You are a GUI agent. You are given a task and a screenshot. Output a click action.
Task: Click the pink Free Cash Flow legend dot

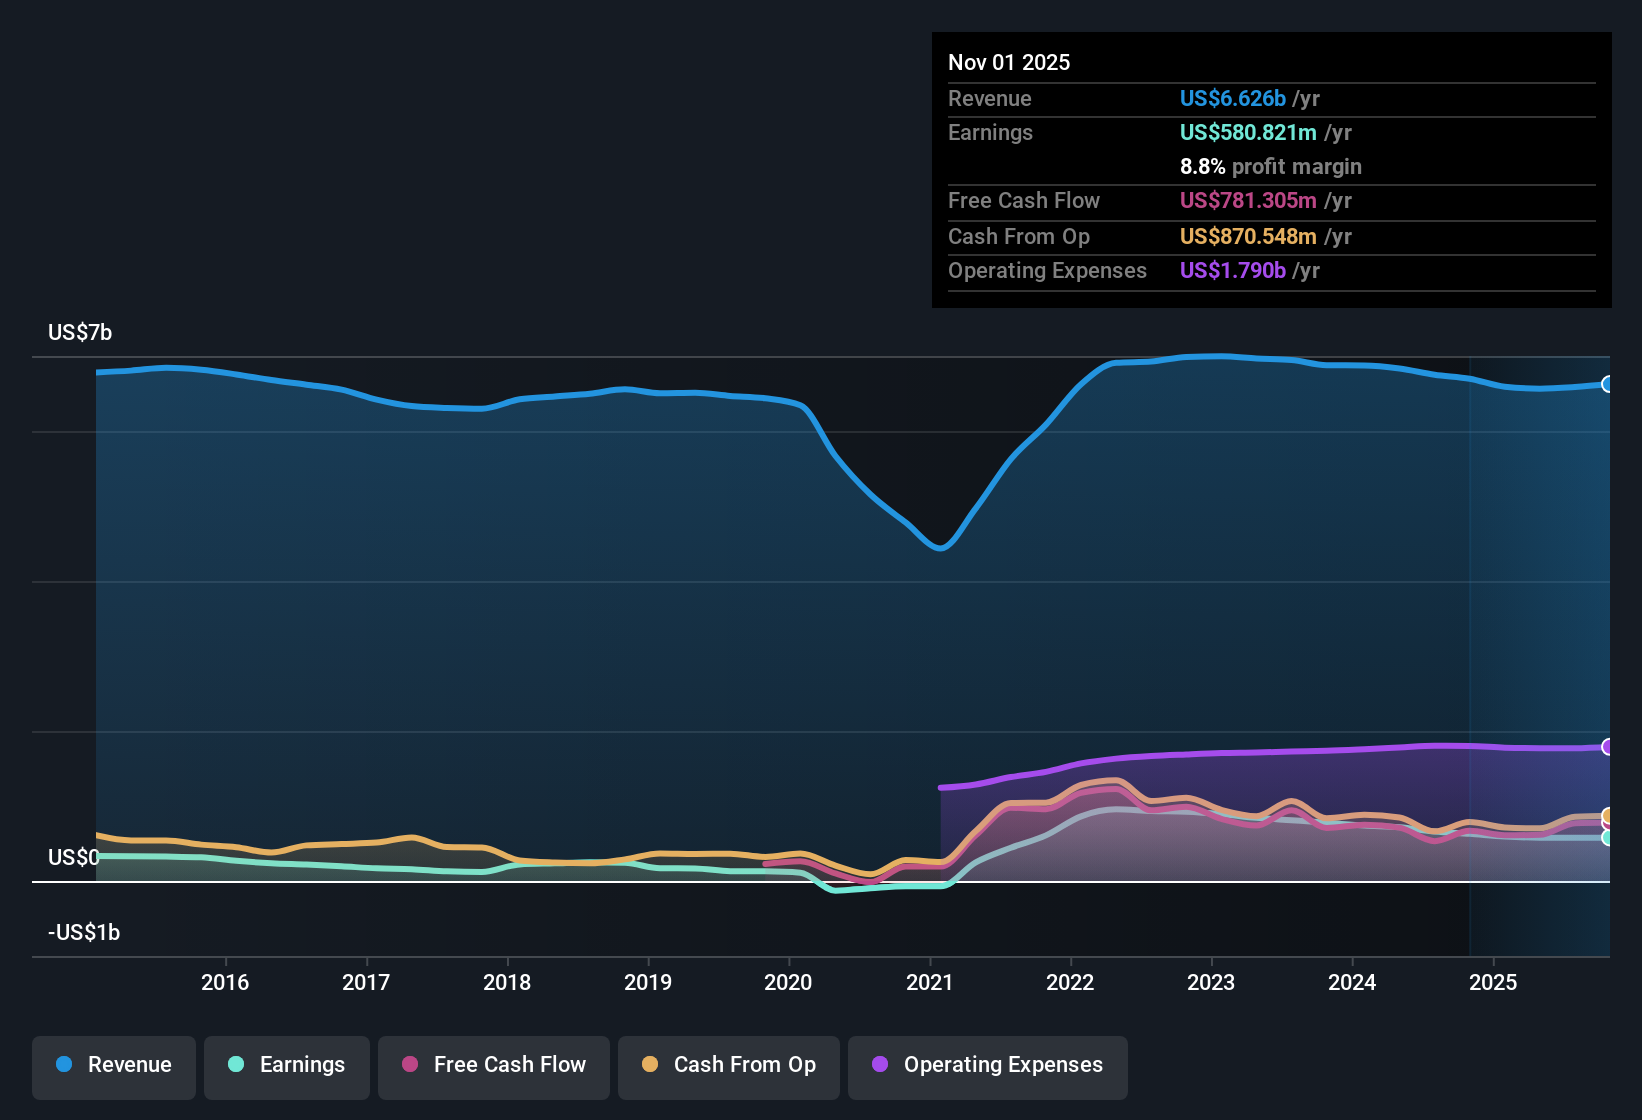410,1065
